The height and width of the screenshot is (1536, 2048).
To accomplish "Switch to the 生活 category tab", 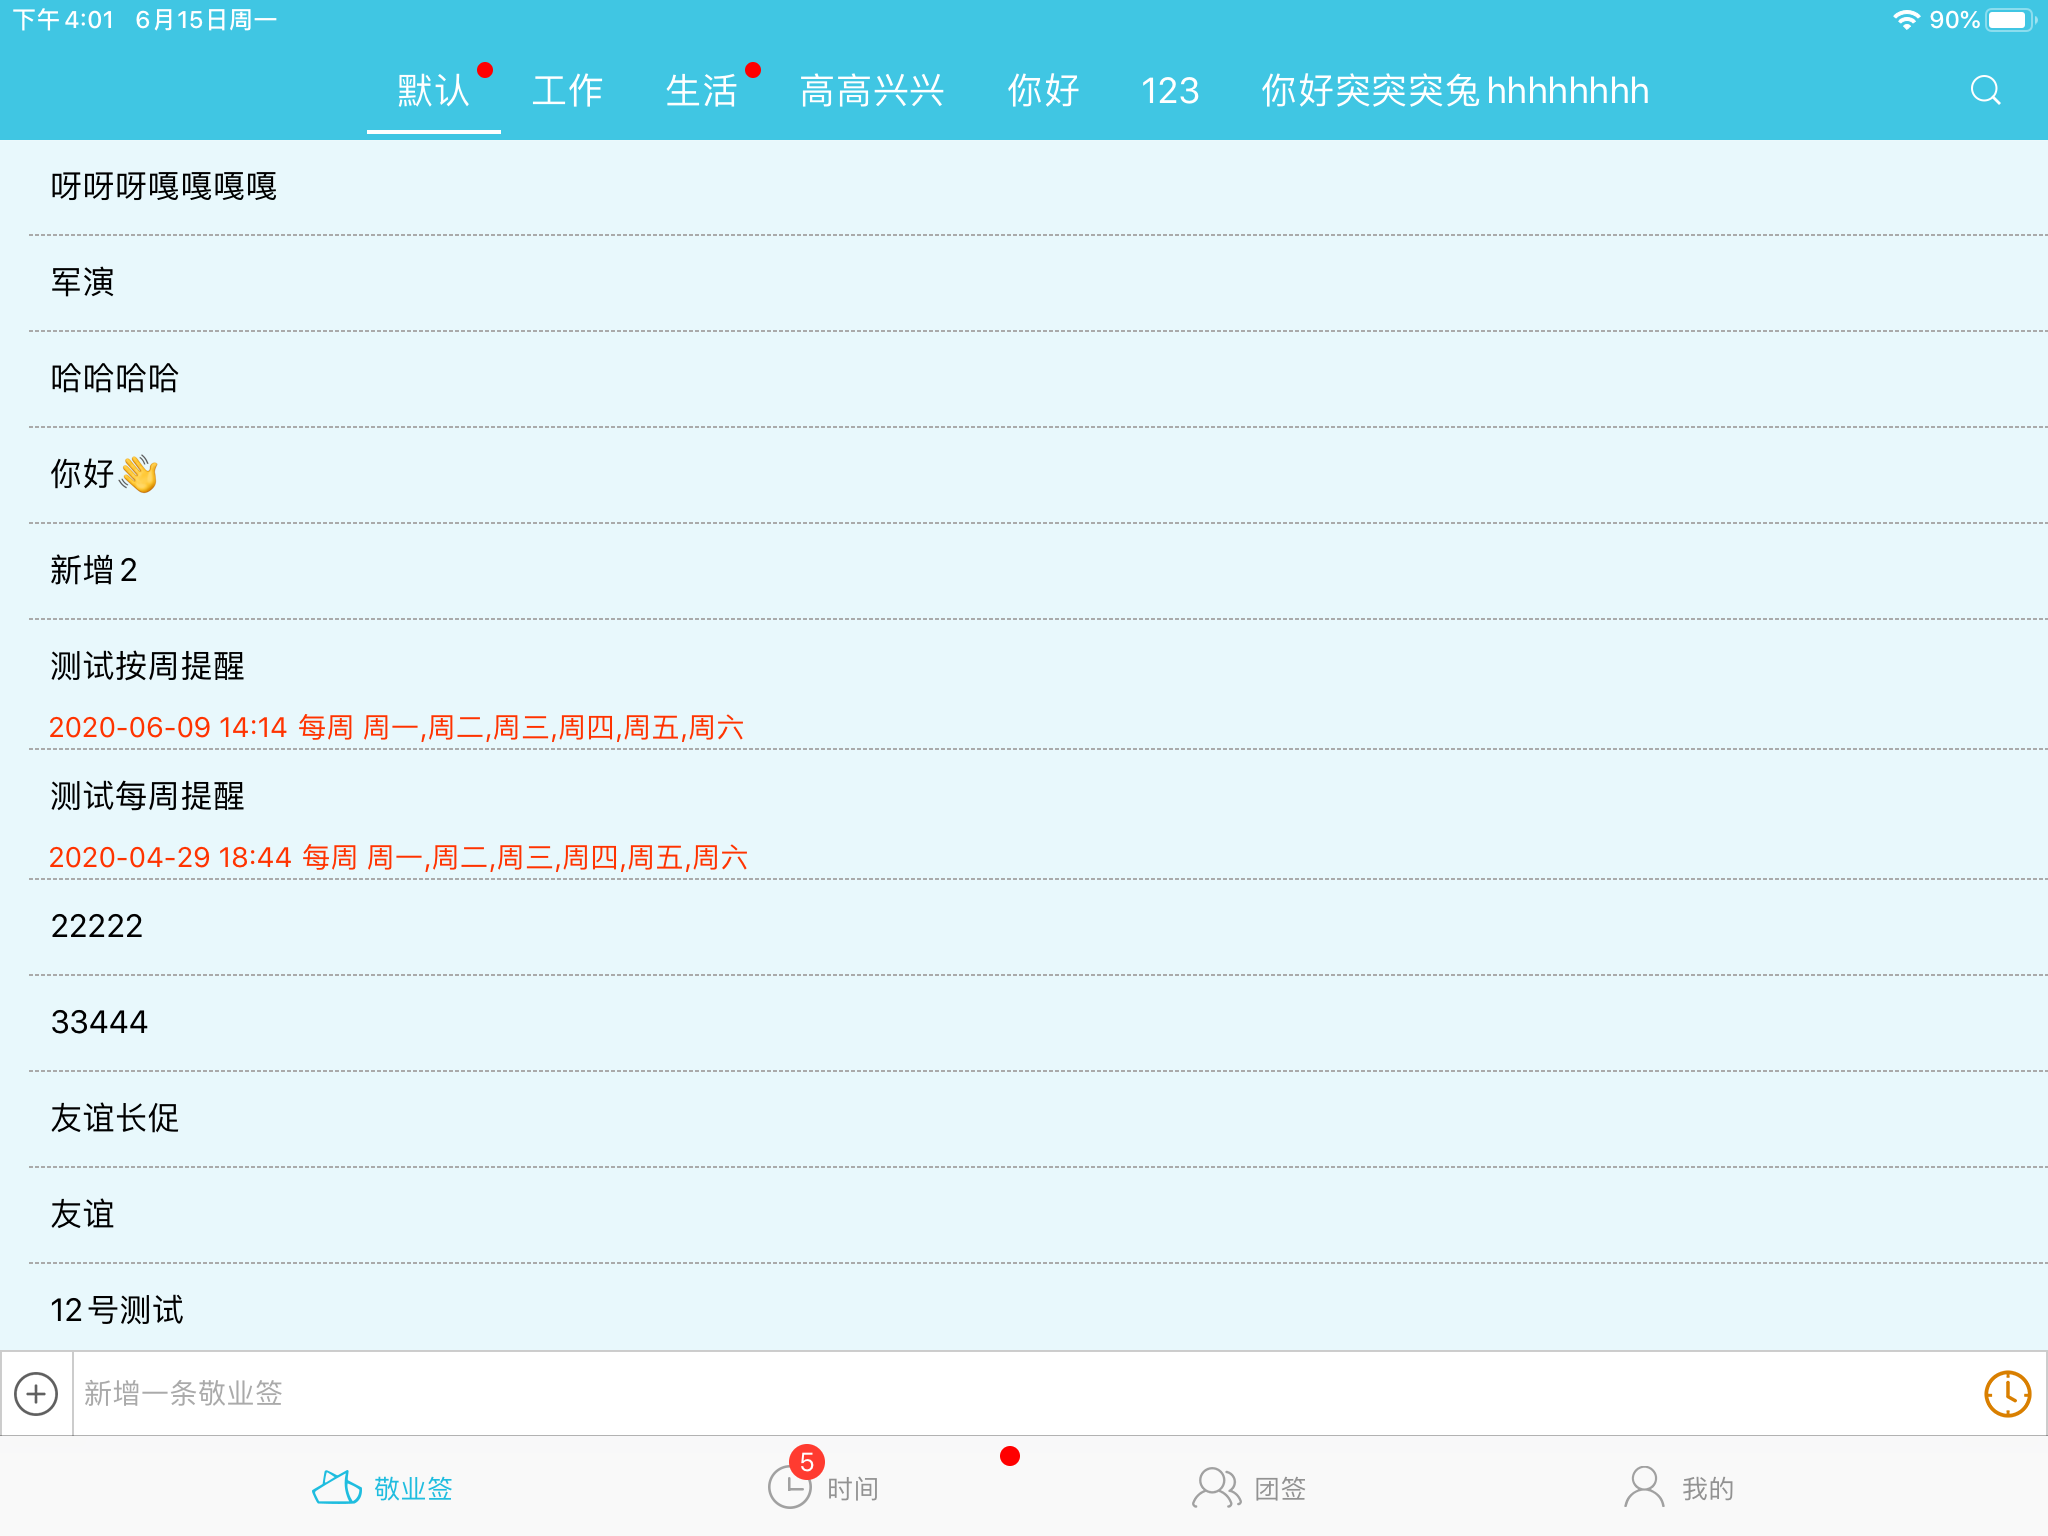I will 702,91.
